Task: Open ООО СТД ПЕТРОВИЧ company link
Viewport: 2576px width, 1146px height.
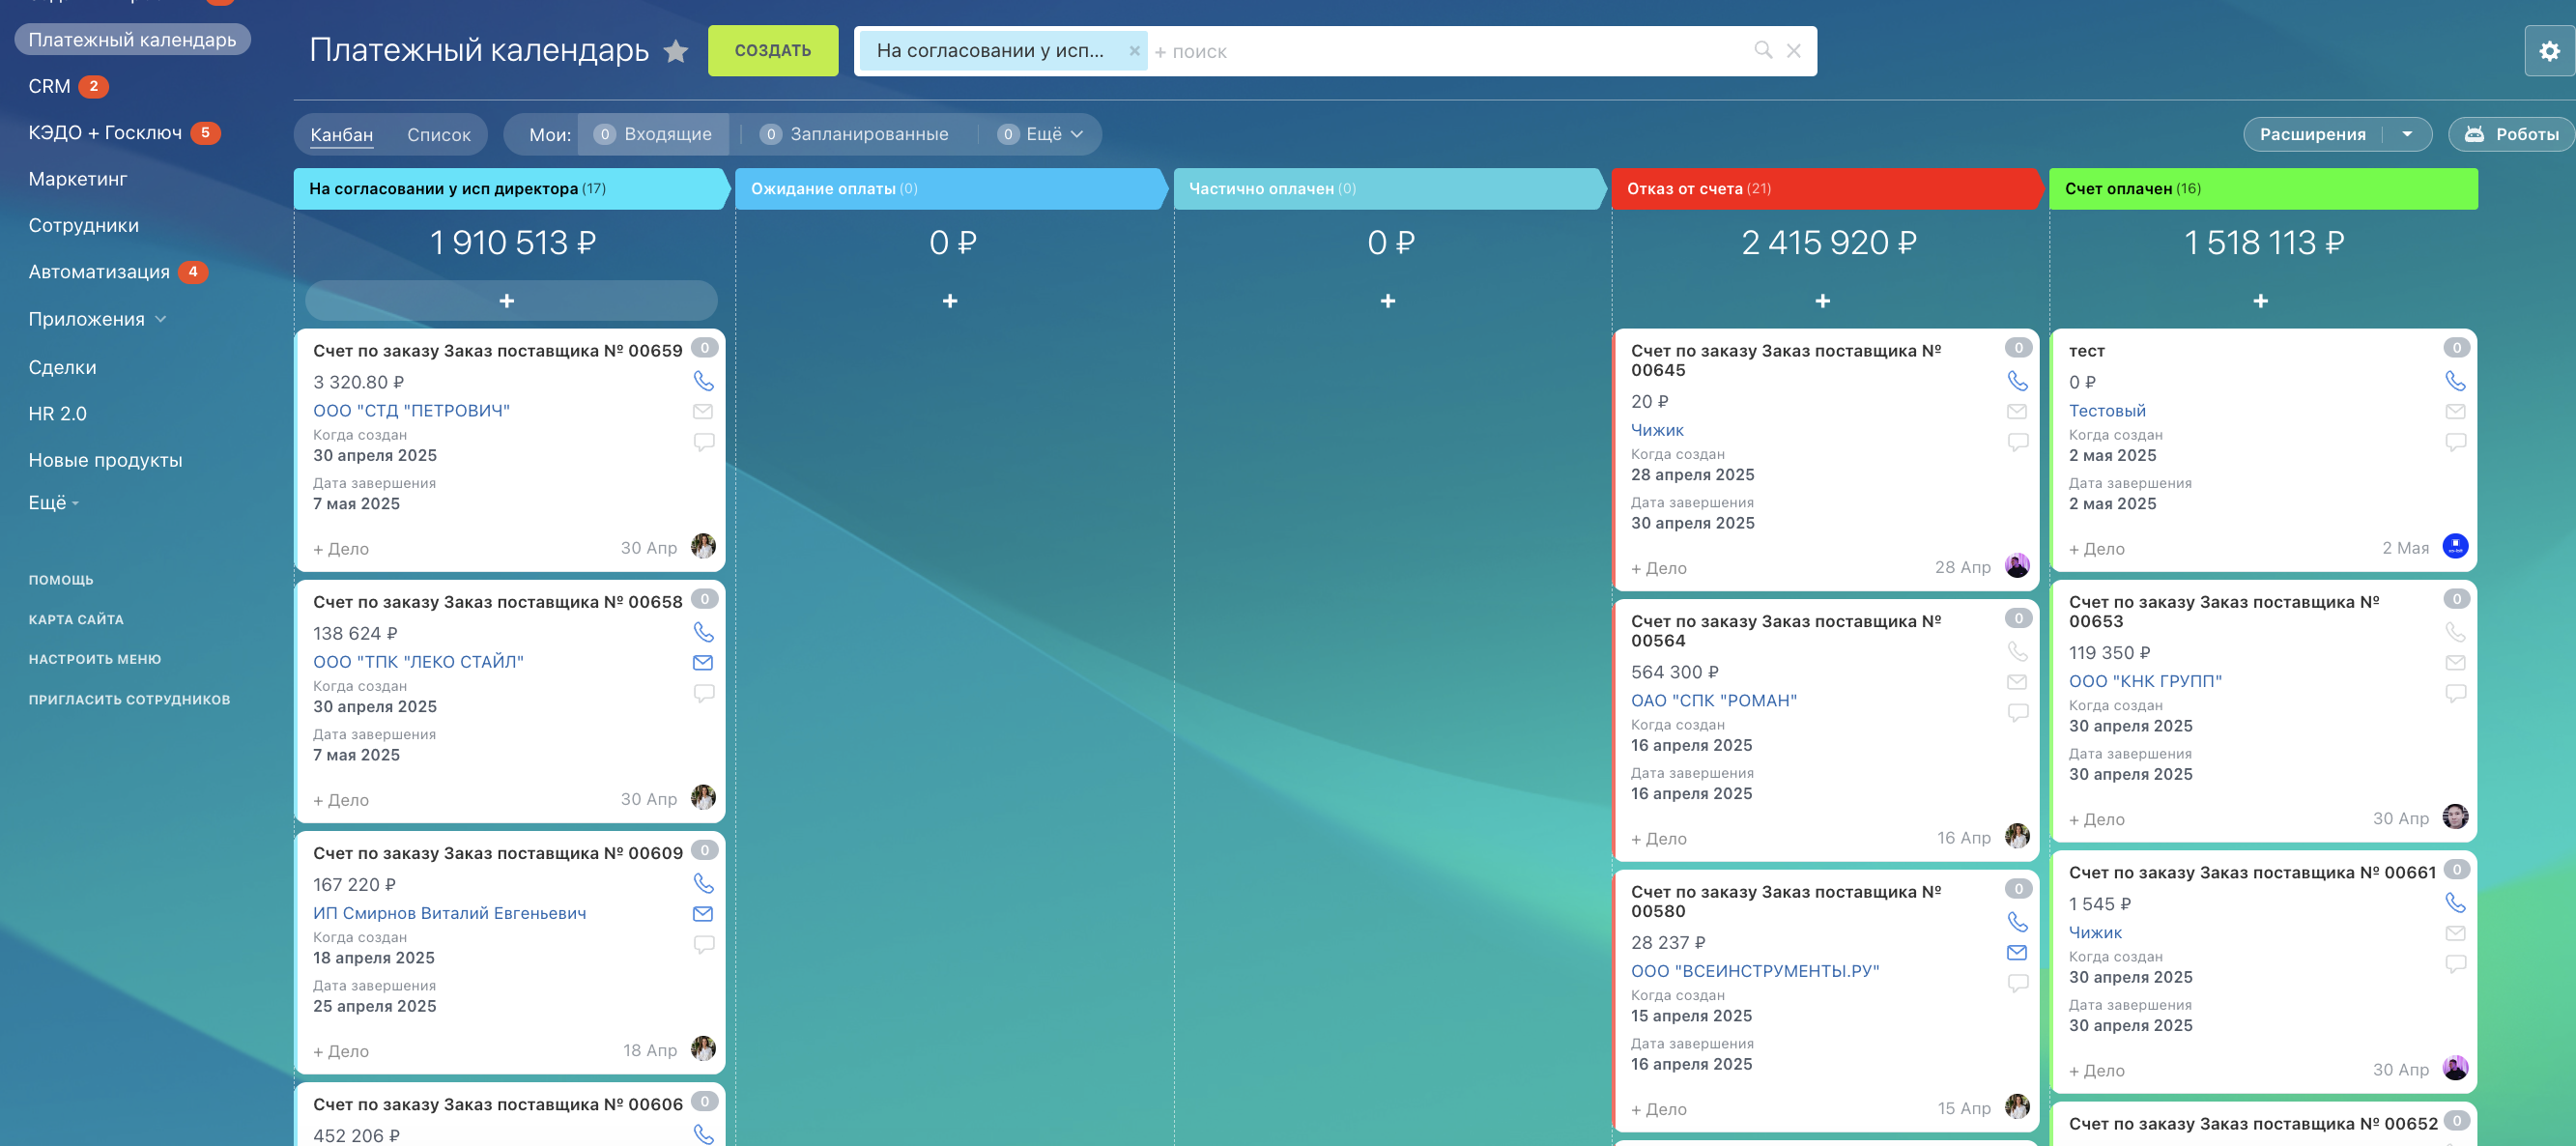Action: pyautogui.click(x=411, y=410)
